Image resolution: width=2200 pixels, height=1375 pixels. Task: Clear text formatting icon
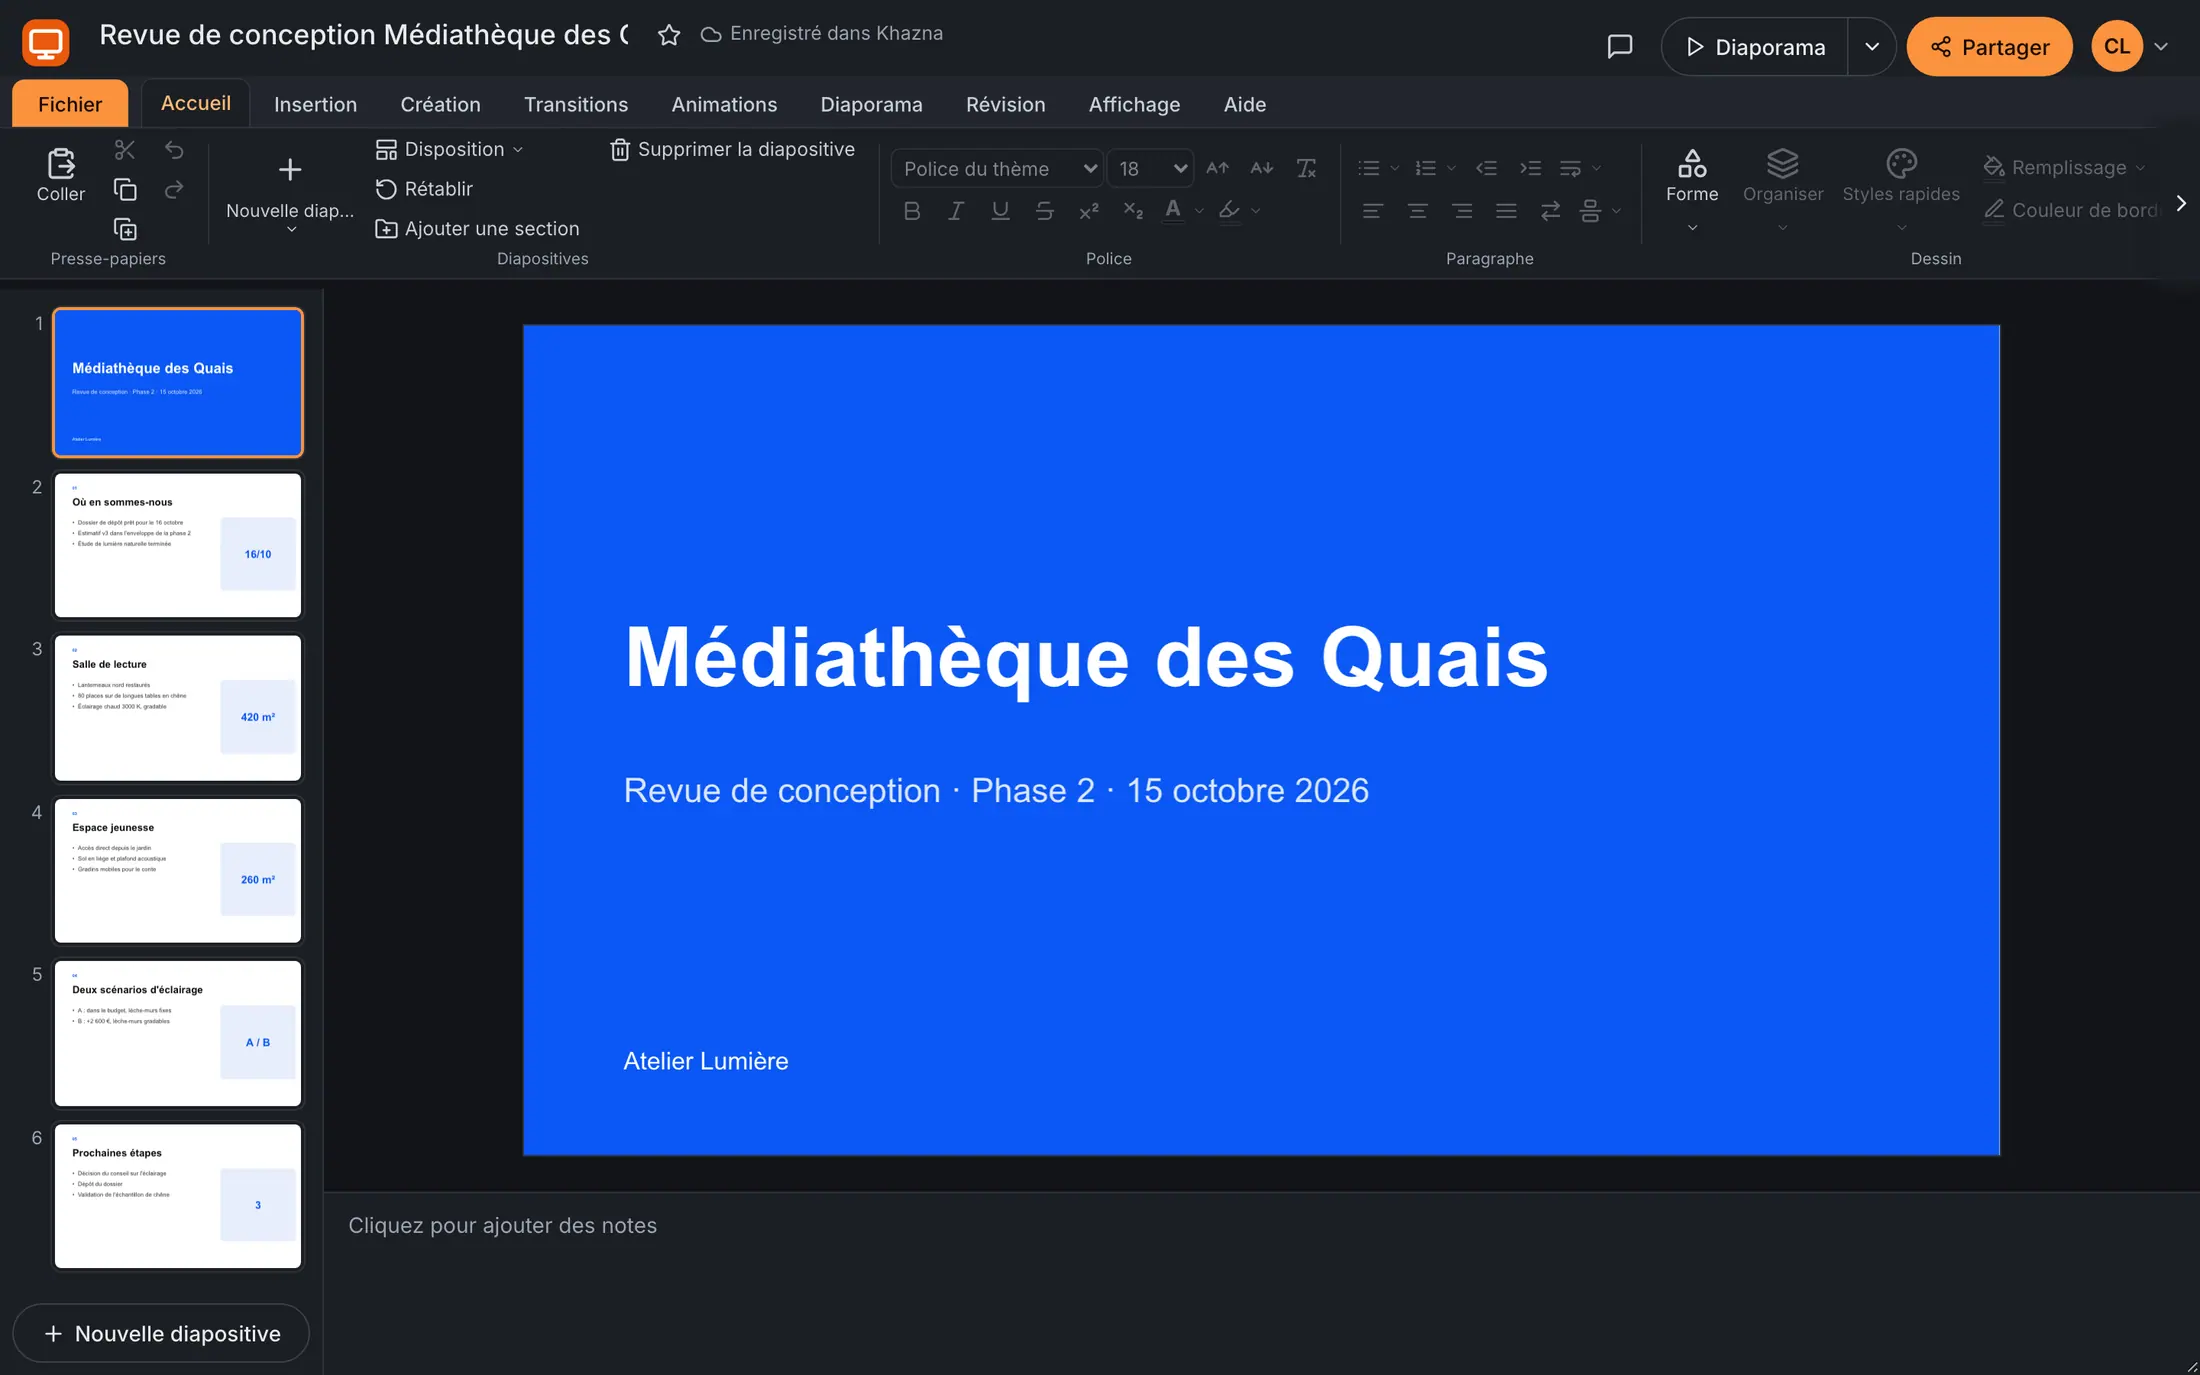click(x=1306, y=168)
